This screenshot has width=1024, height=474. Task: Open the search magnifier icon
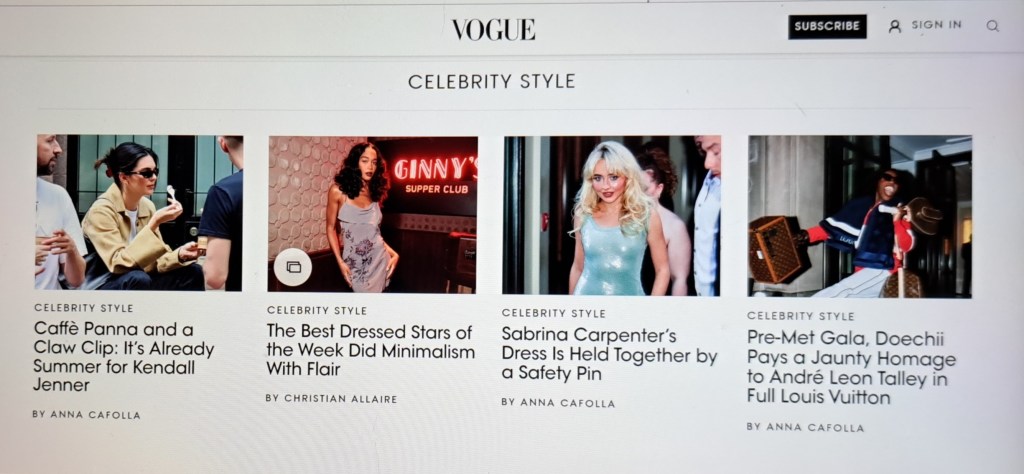coord(993,26)
